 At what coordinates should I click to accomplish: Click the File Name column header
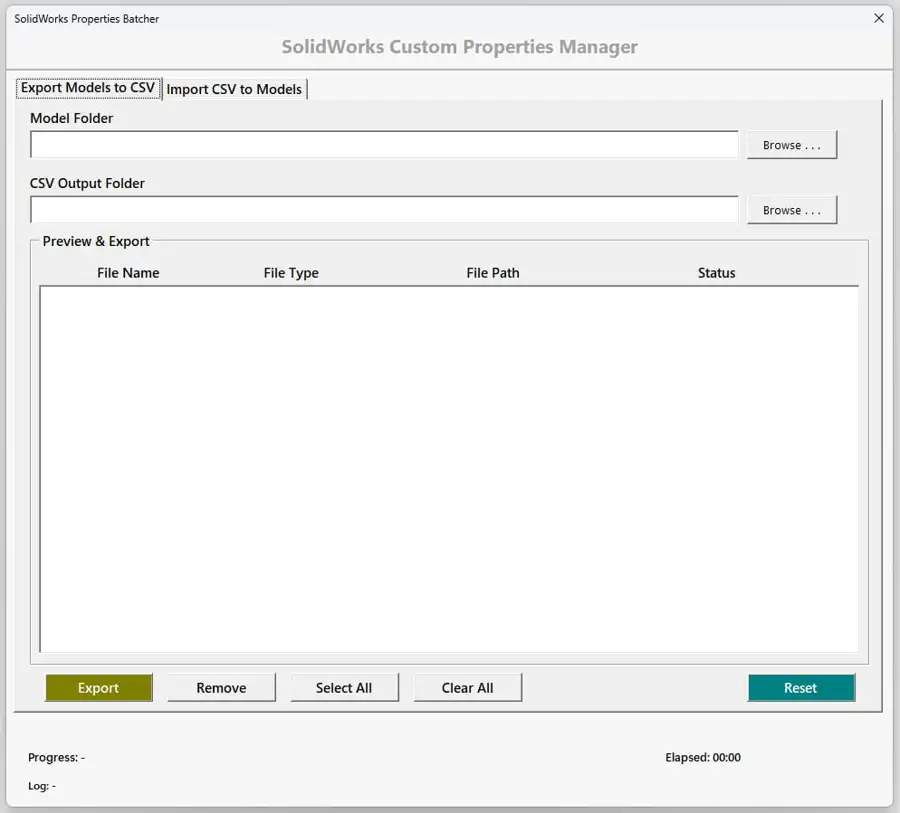point(128,272)
